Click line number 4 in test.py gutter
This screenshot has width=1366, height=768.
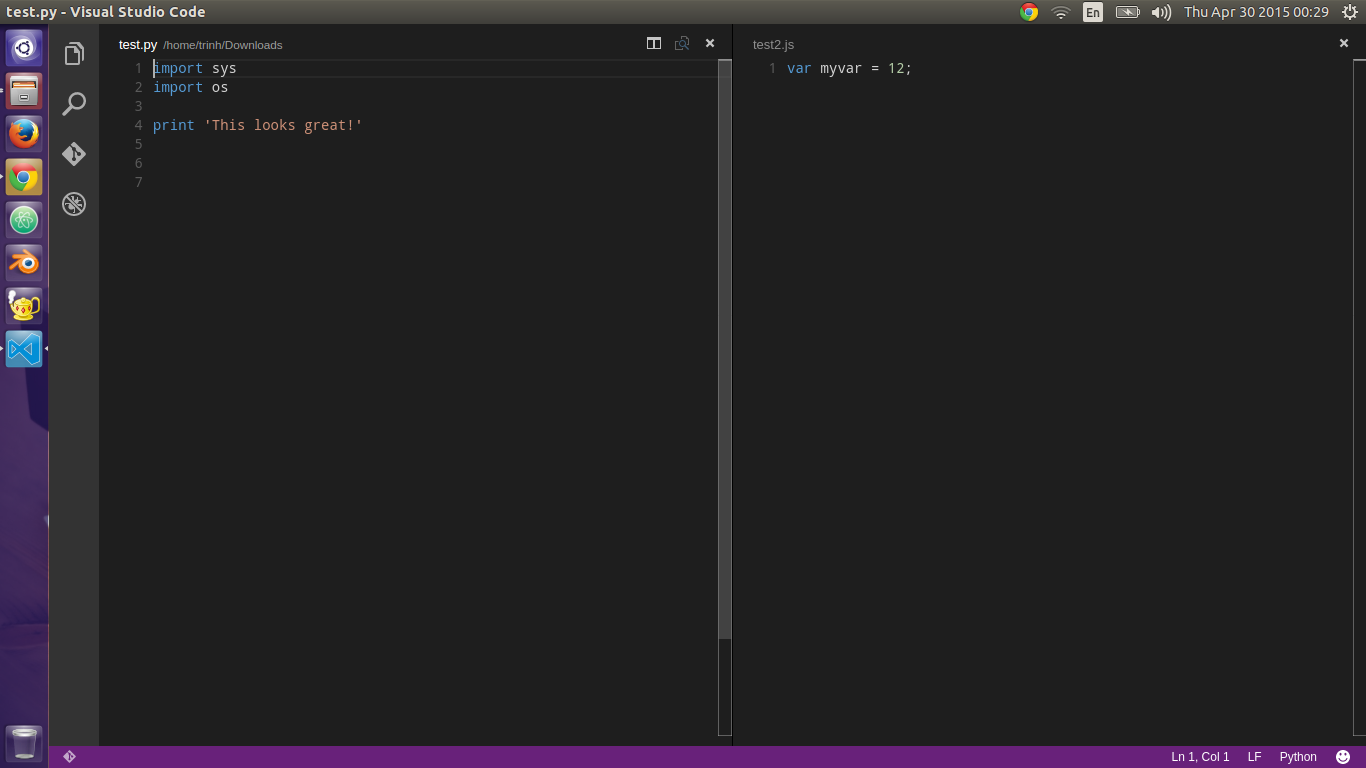(139, 125)
